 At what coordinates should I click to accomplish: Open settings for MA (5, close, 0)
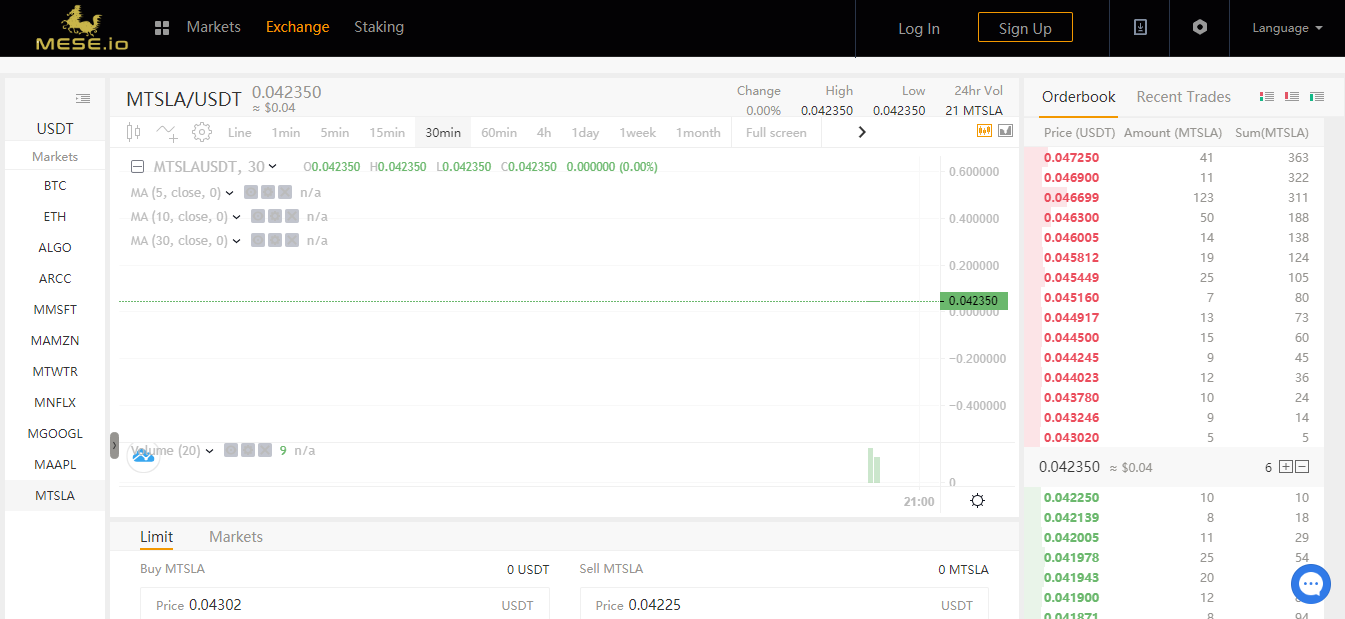pos(268,192)
